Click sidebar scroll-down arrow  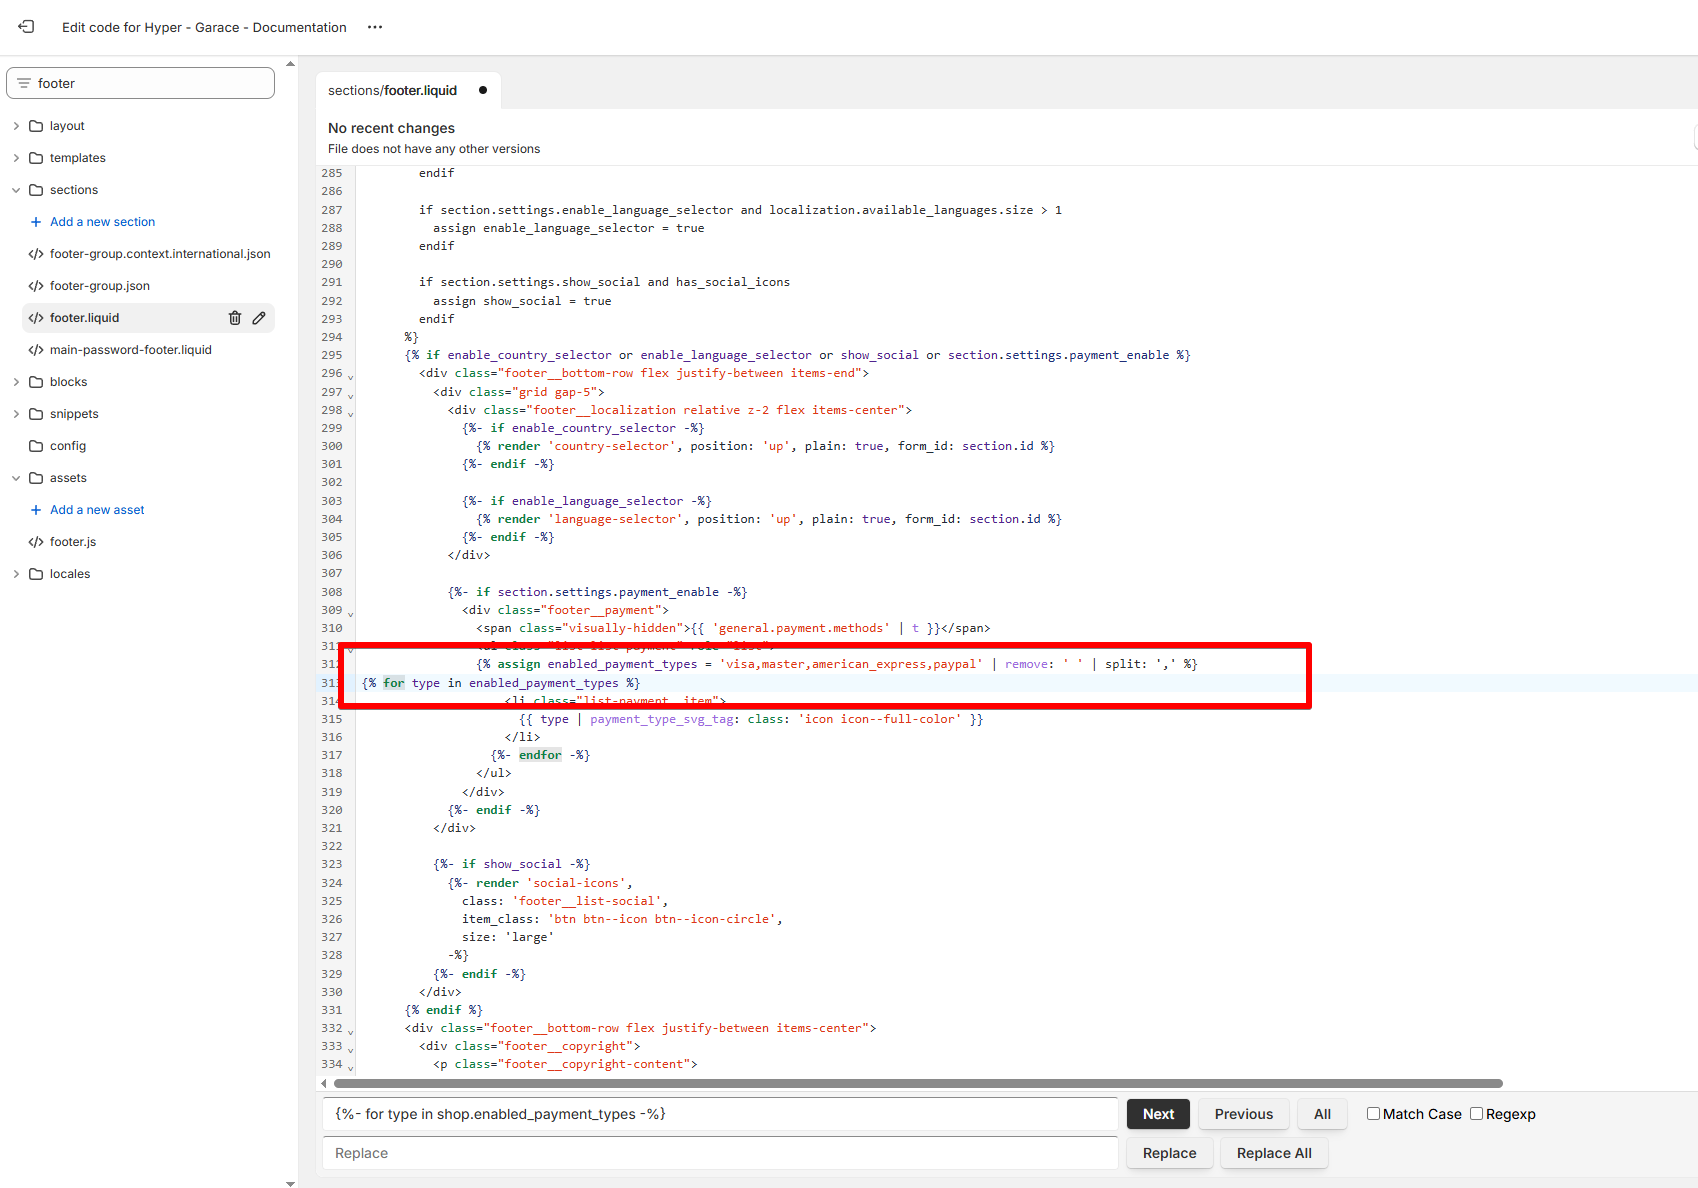290,1183
